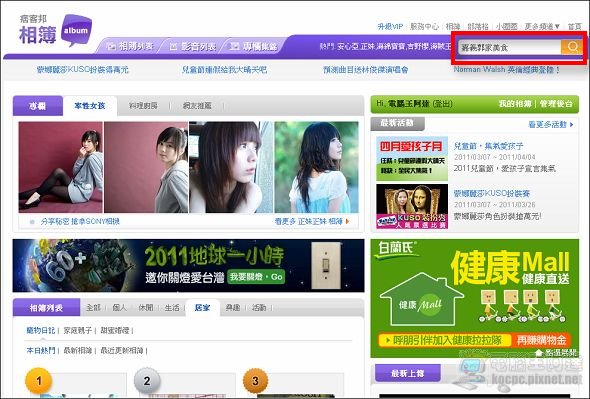Screen dimensions: 590x399
Task: Open the 影音列表 tab in the purple navigation bar
Action: coord(193,46)
